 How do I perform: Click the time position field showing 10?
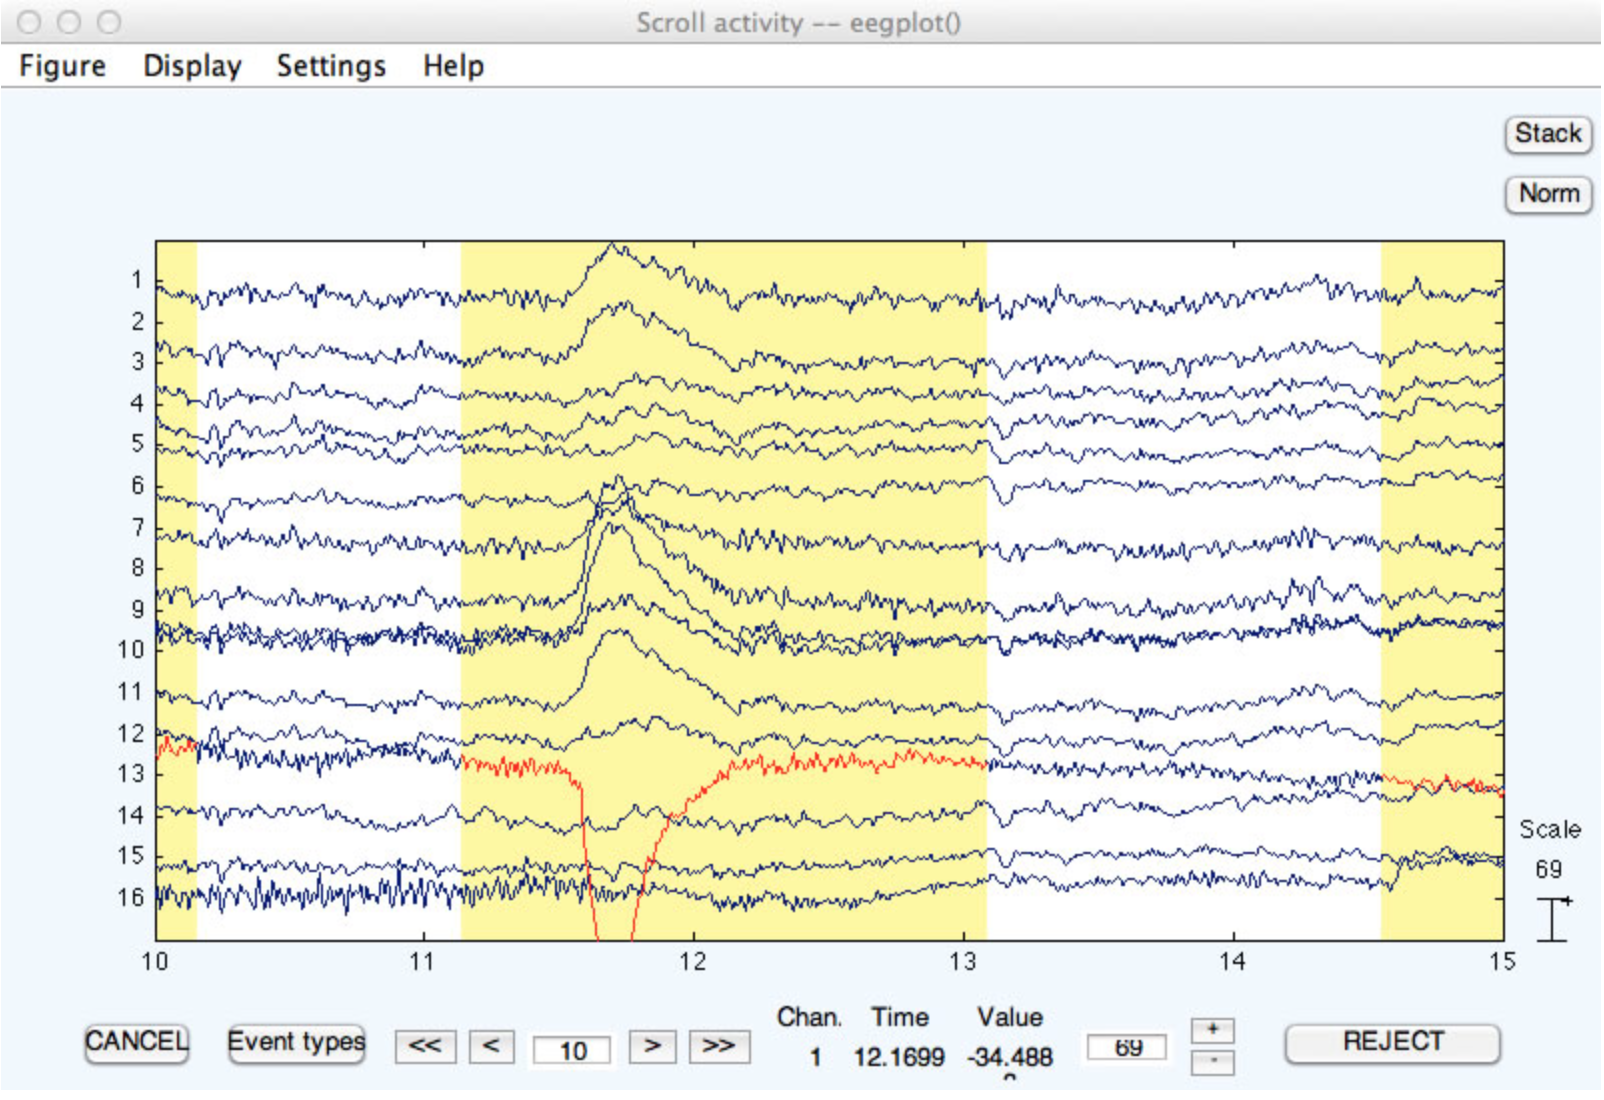pyautogui.click(x=572, y=1050)
